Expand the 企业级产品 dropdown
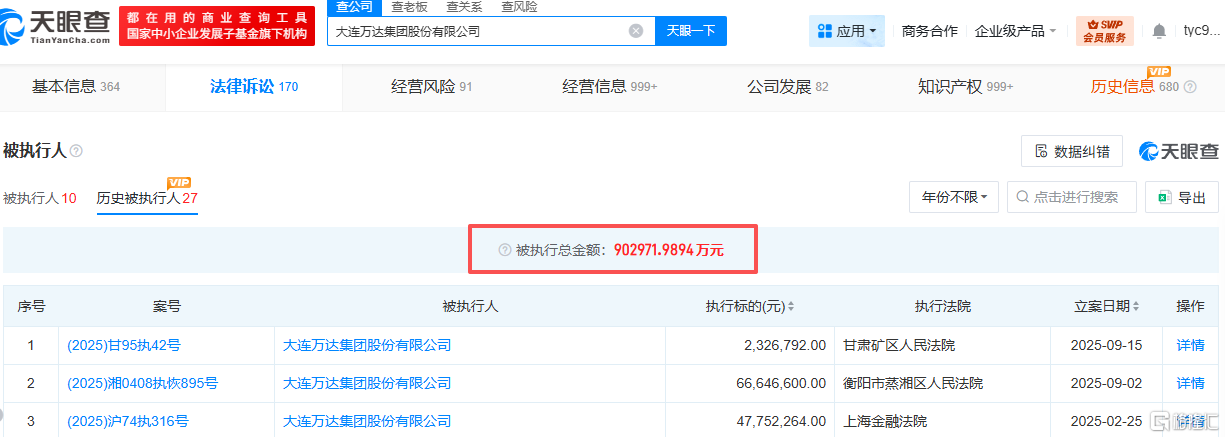 (1015, 31)
